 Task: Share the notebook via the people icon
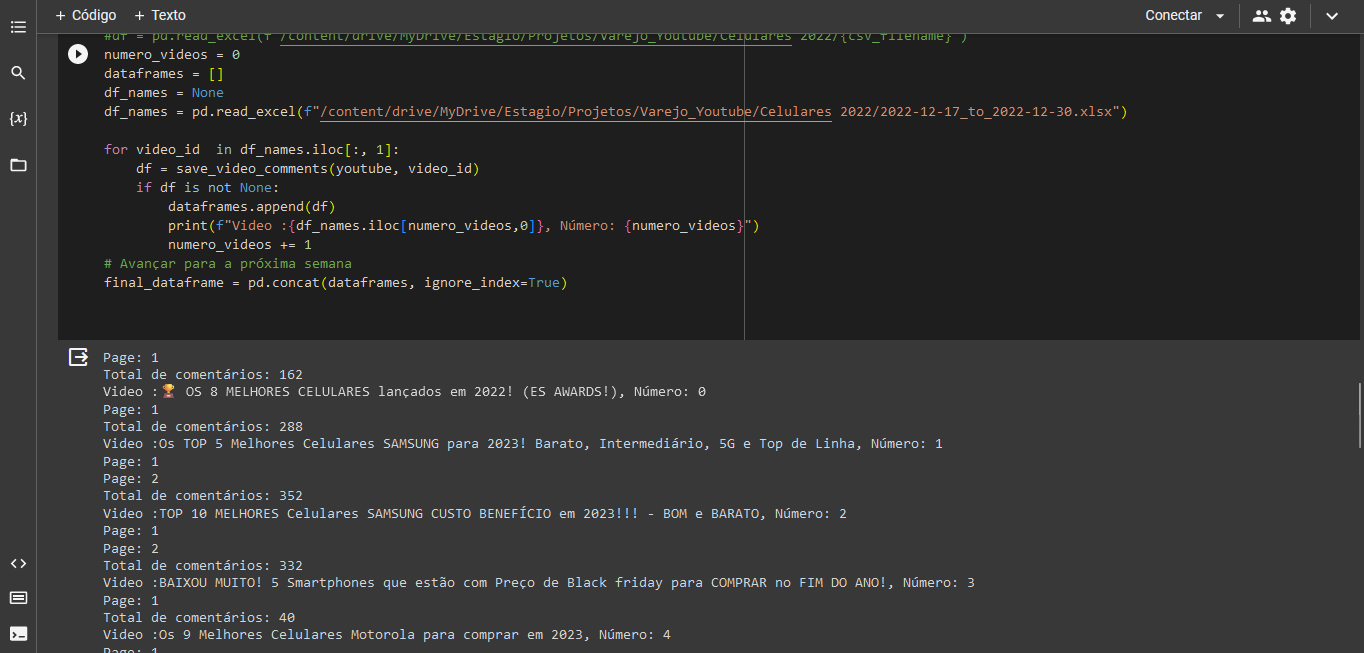[1259, 16]
